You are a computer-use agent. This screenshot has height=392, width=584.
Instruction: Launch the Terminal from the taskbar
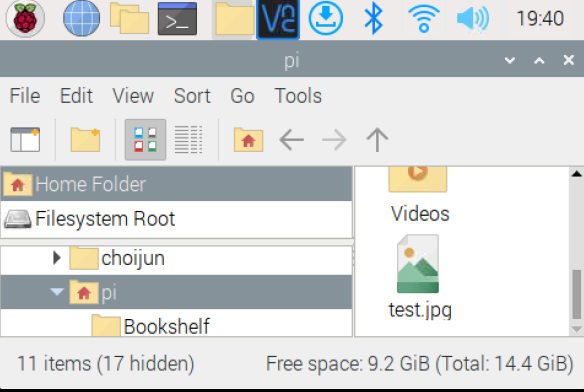pyautogui.click(x=177, y=19)
